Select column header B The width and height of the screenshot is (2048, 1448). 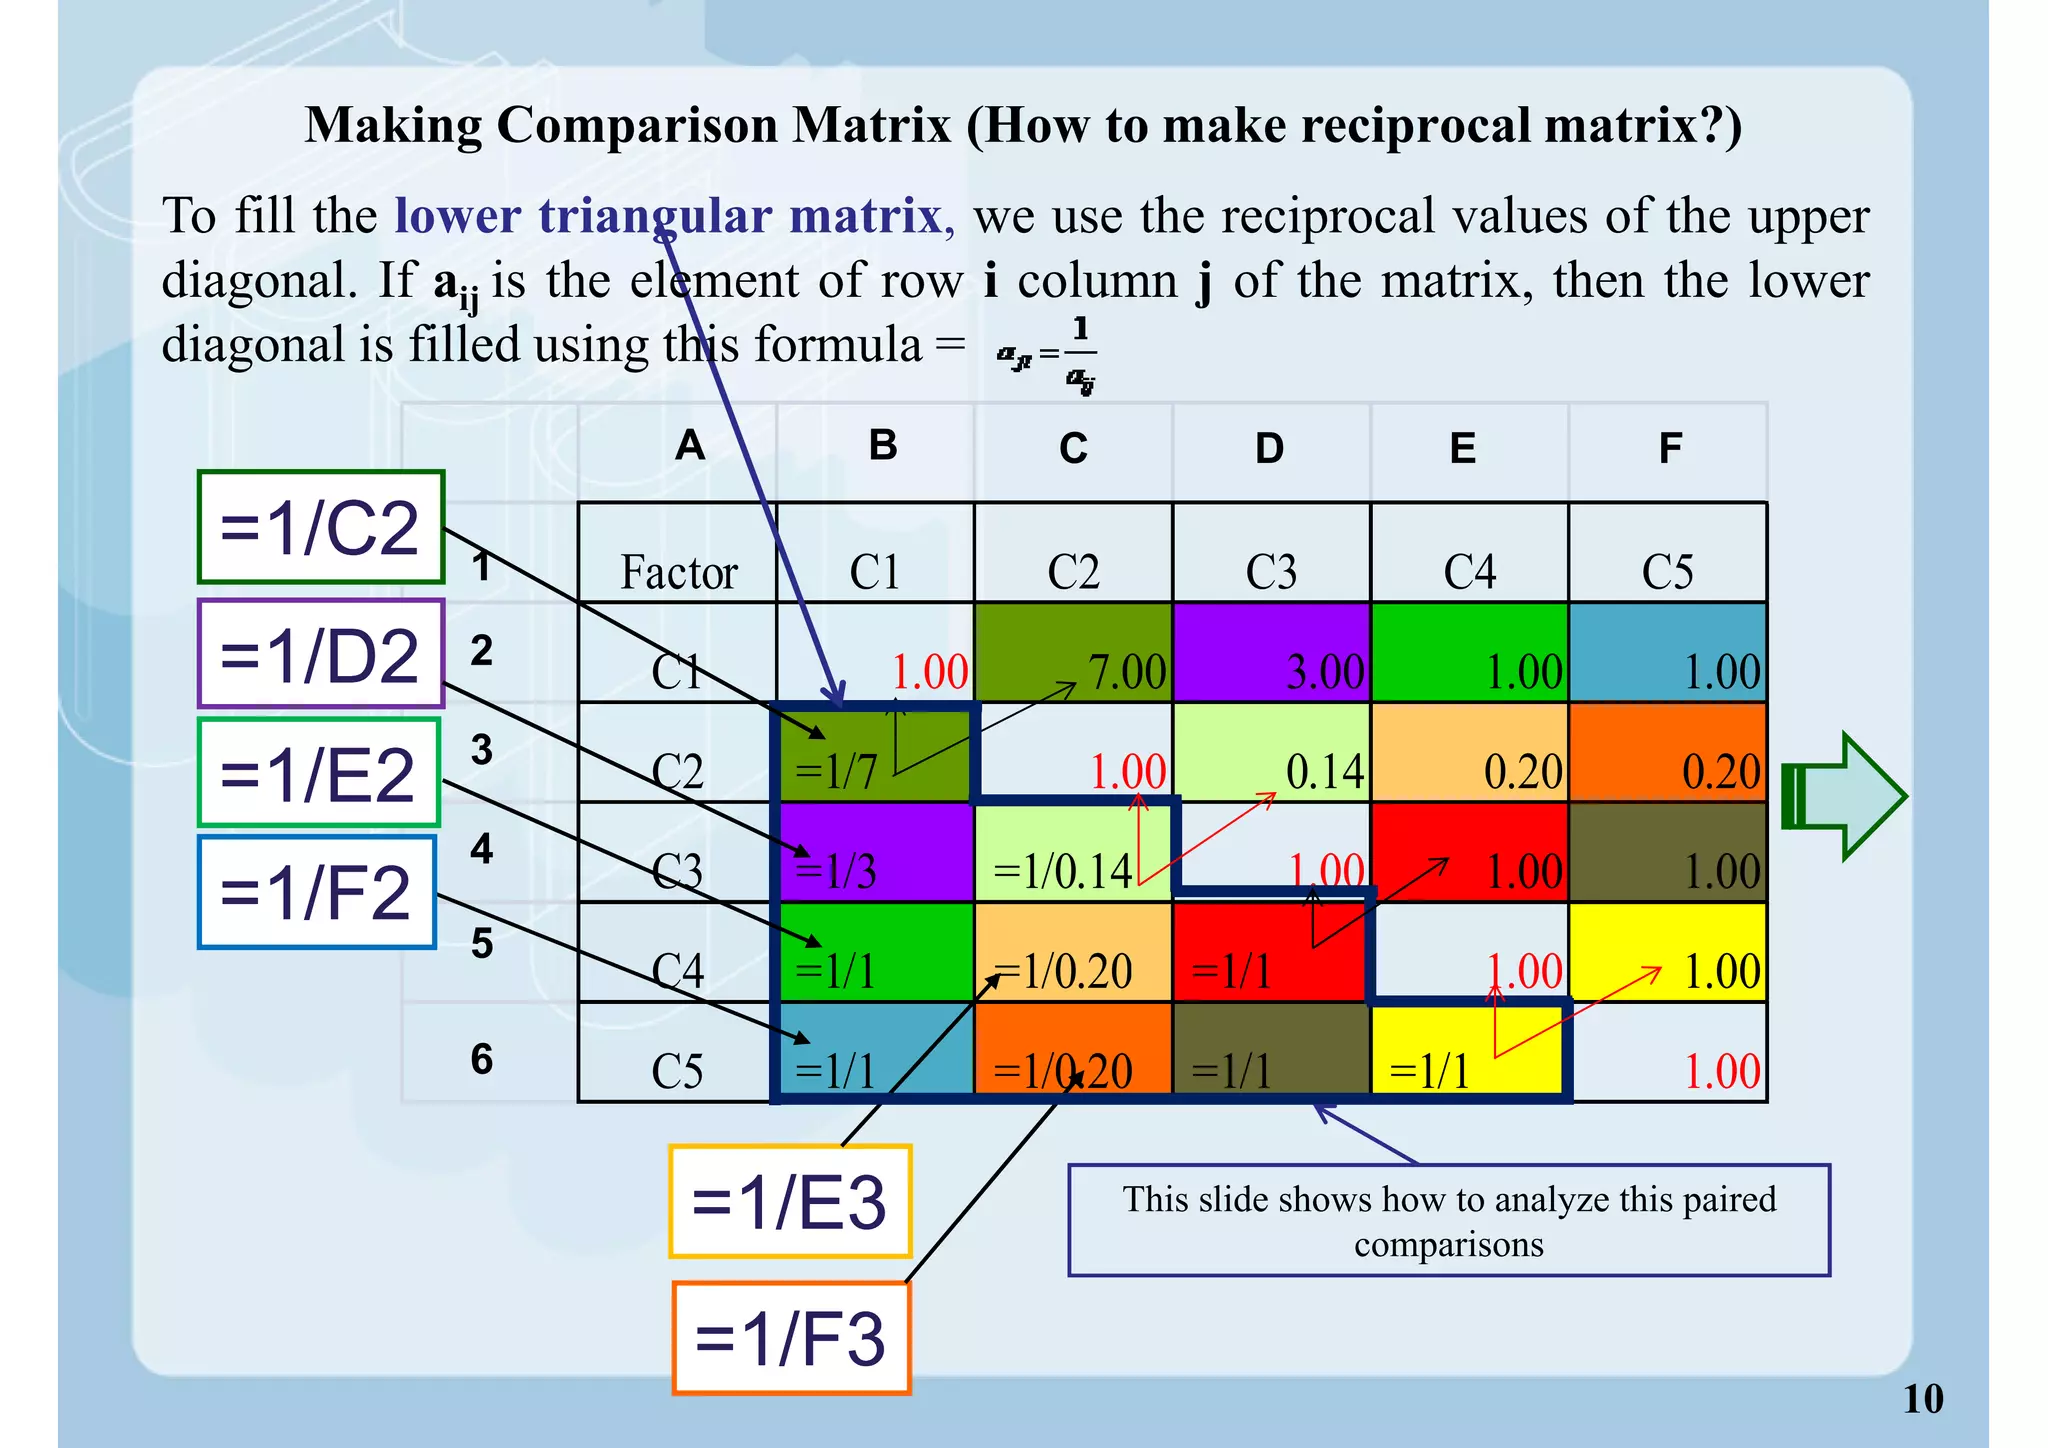883,445
